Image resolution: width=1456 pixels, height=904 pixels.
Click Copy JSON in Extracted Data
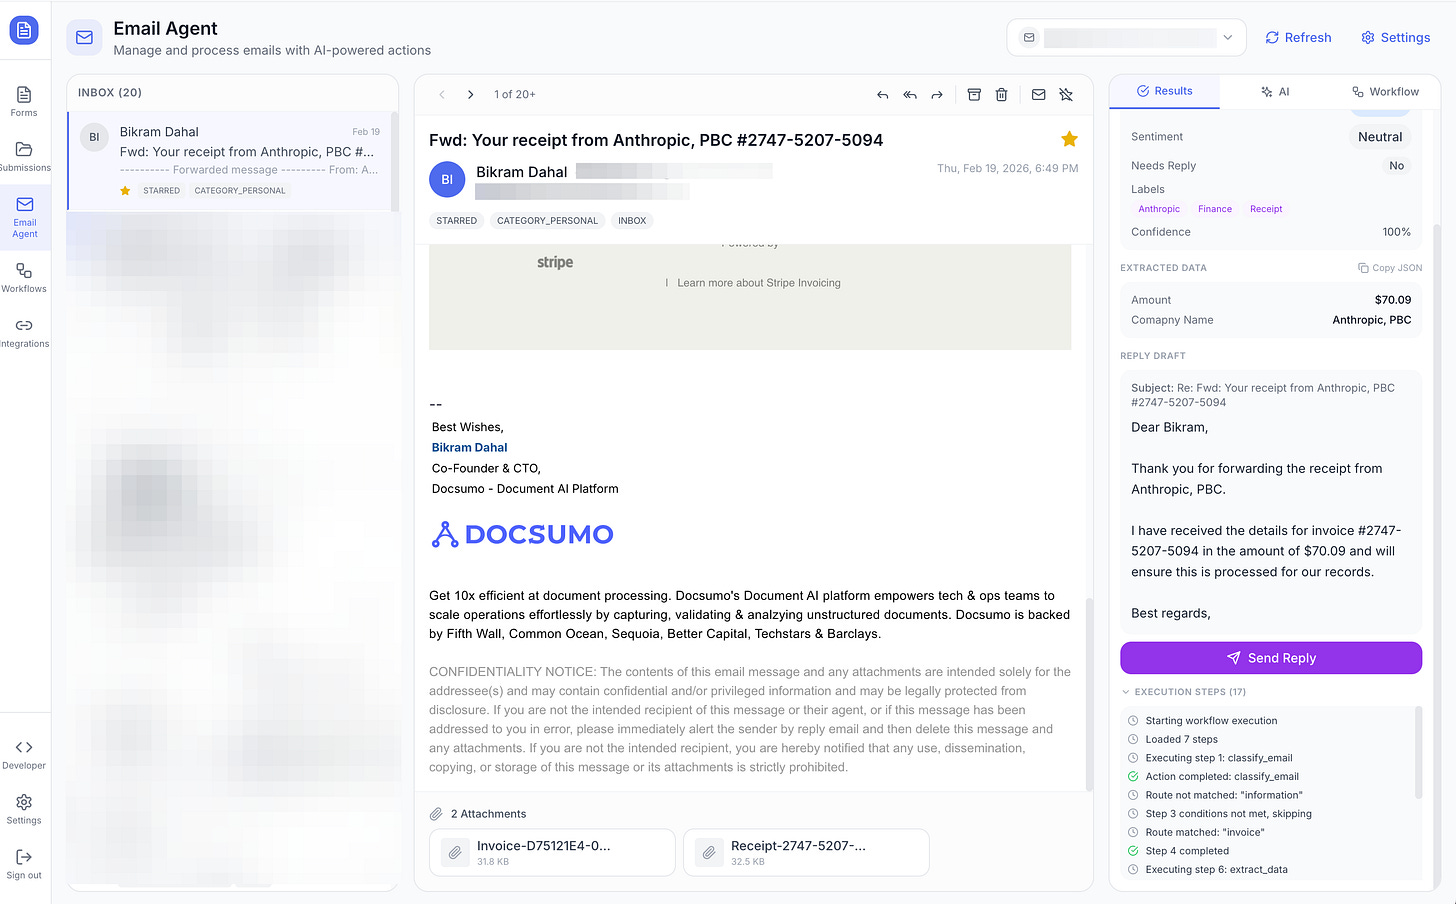1390,268
